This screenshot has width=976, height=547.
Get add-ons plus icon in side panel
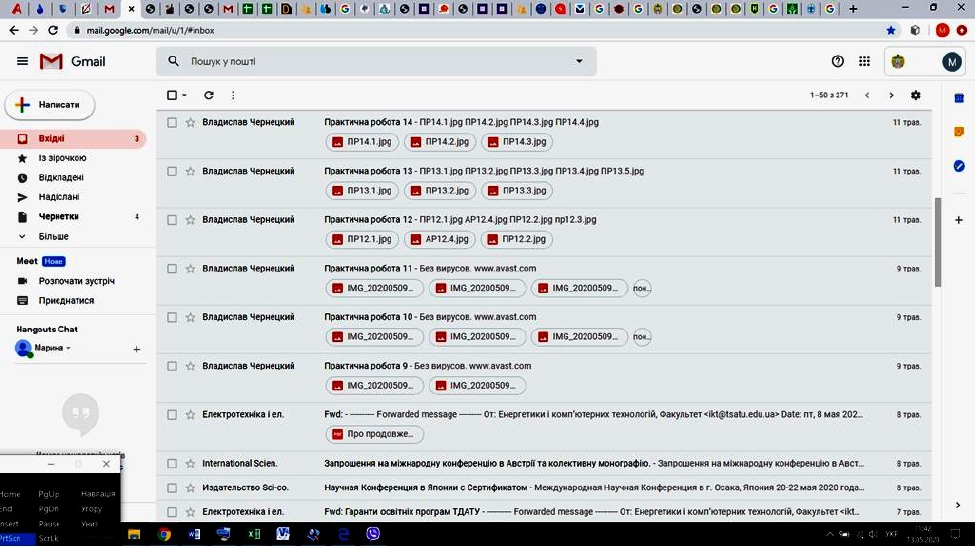[959, 220]
